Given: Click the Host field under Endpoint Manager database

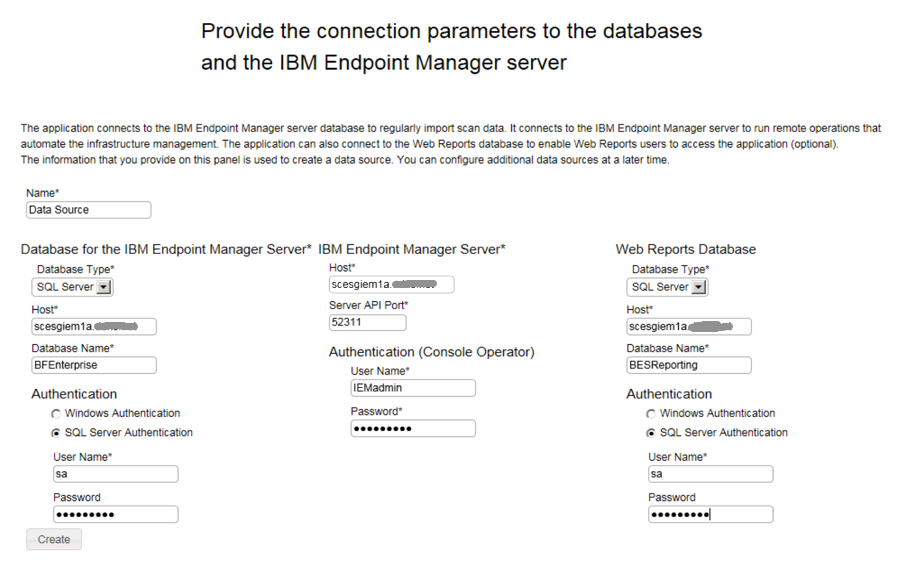Looking at the screenshot, I should pos(94,326).
